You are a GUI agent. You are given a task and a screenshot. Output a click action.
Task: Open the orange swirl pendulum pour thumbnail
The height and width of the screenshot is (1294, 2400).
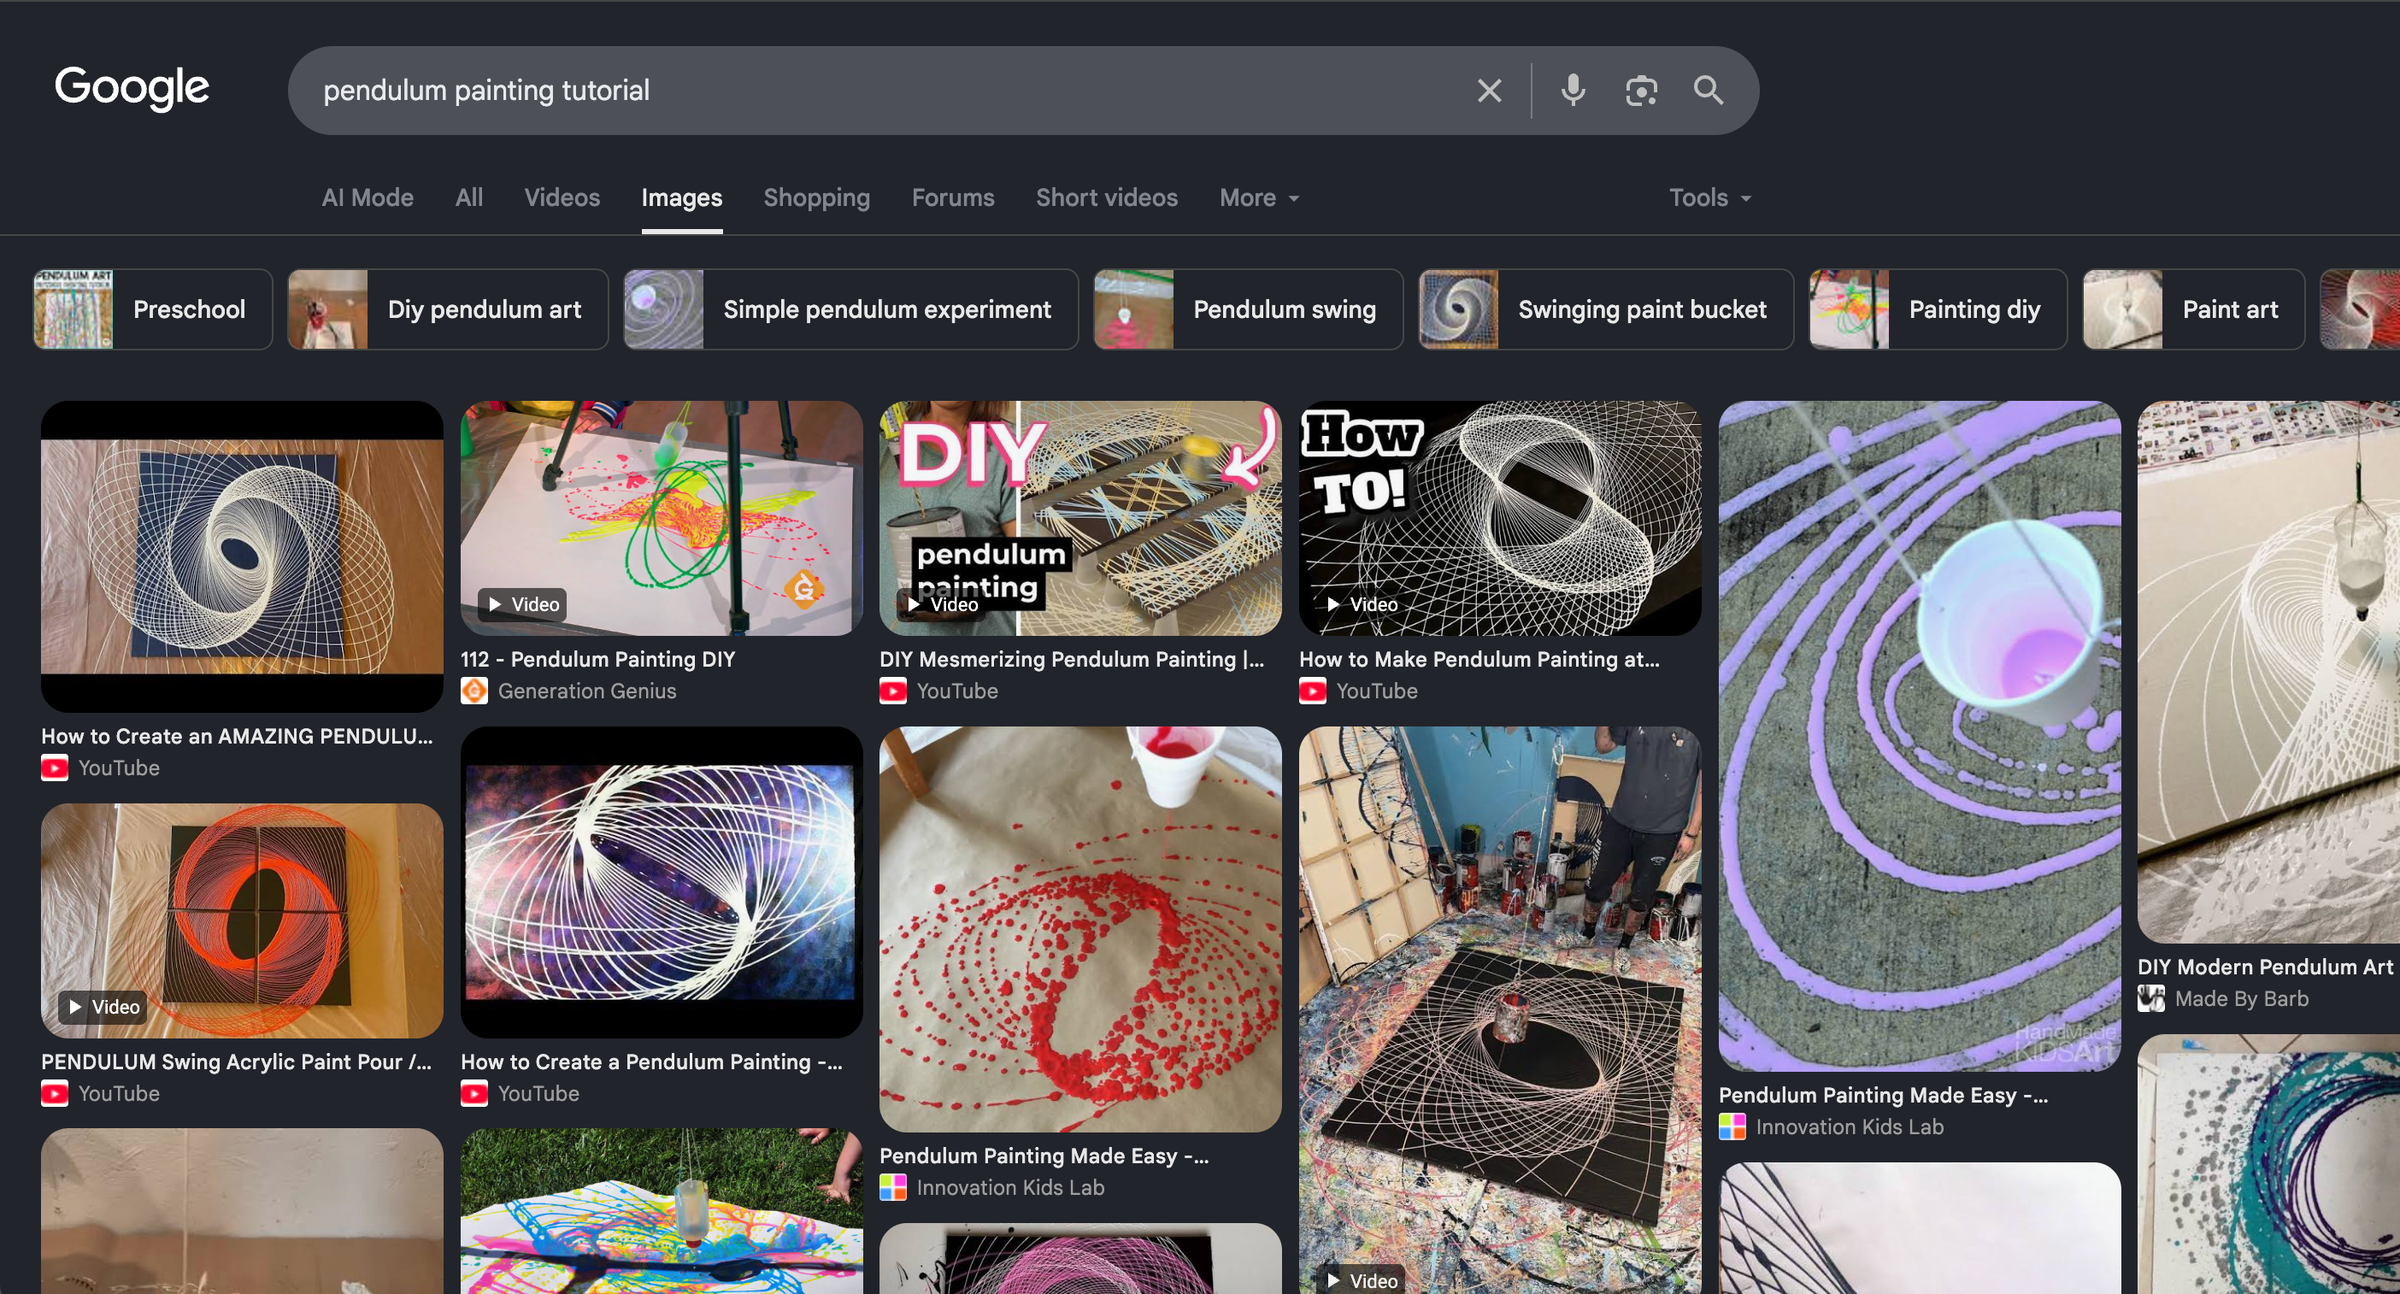pos(242,920)
